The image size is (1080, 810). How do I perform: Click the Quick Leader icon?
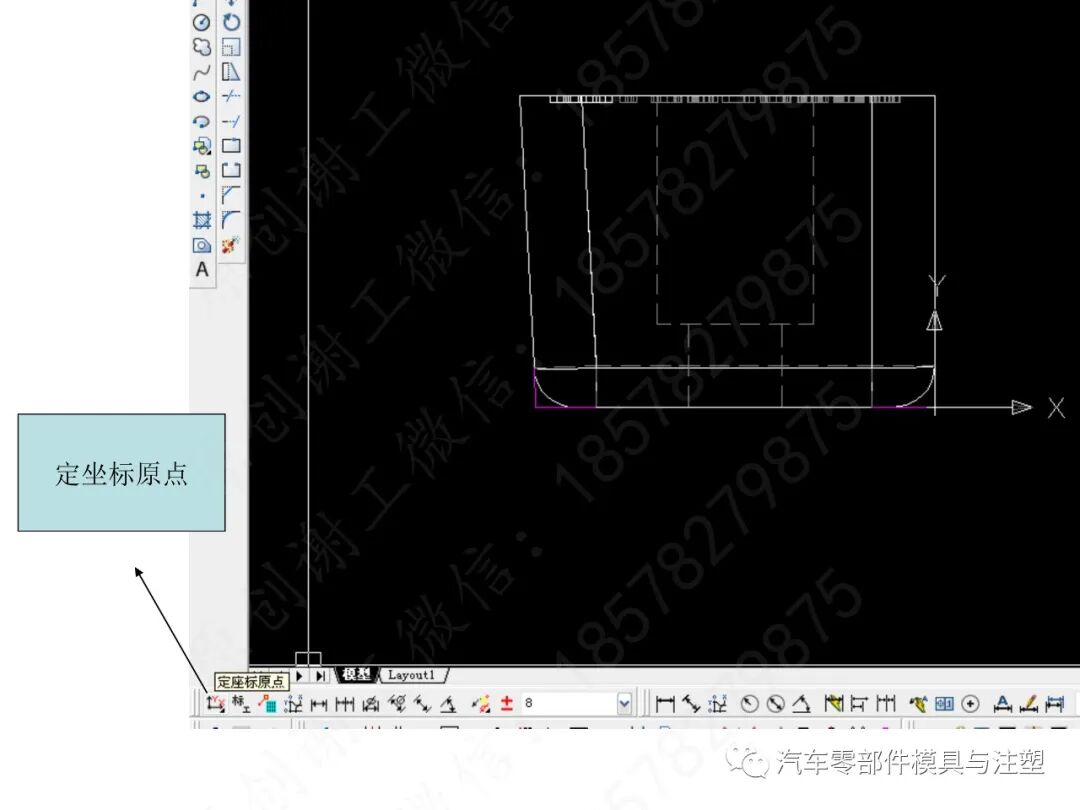coord(917,703)
